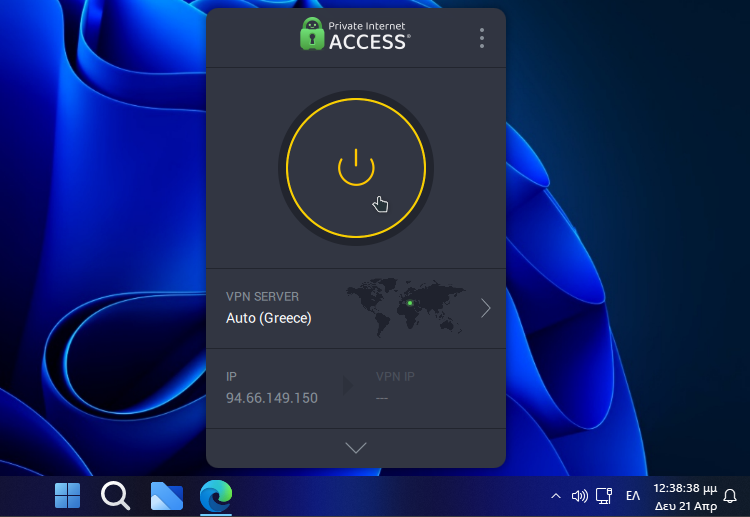Open VPN server list via right chevron
The image size is (750, 517).
485,308
